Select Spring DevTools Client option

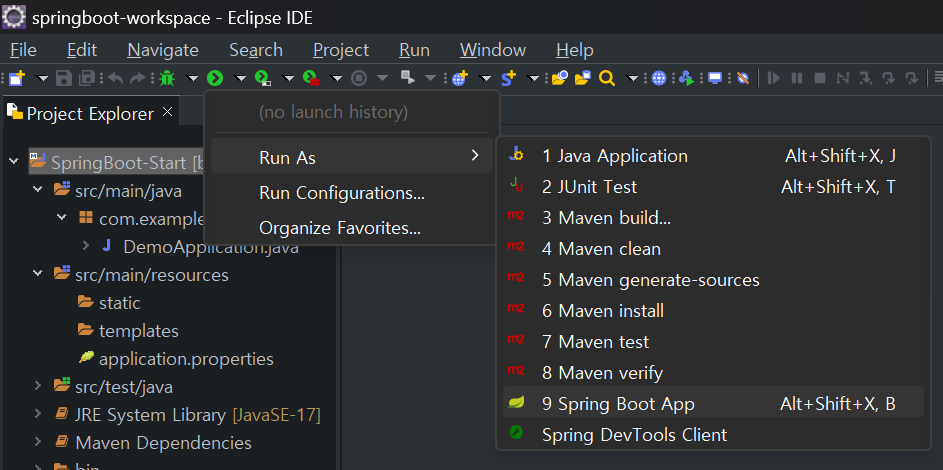[x=713, y=435]
